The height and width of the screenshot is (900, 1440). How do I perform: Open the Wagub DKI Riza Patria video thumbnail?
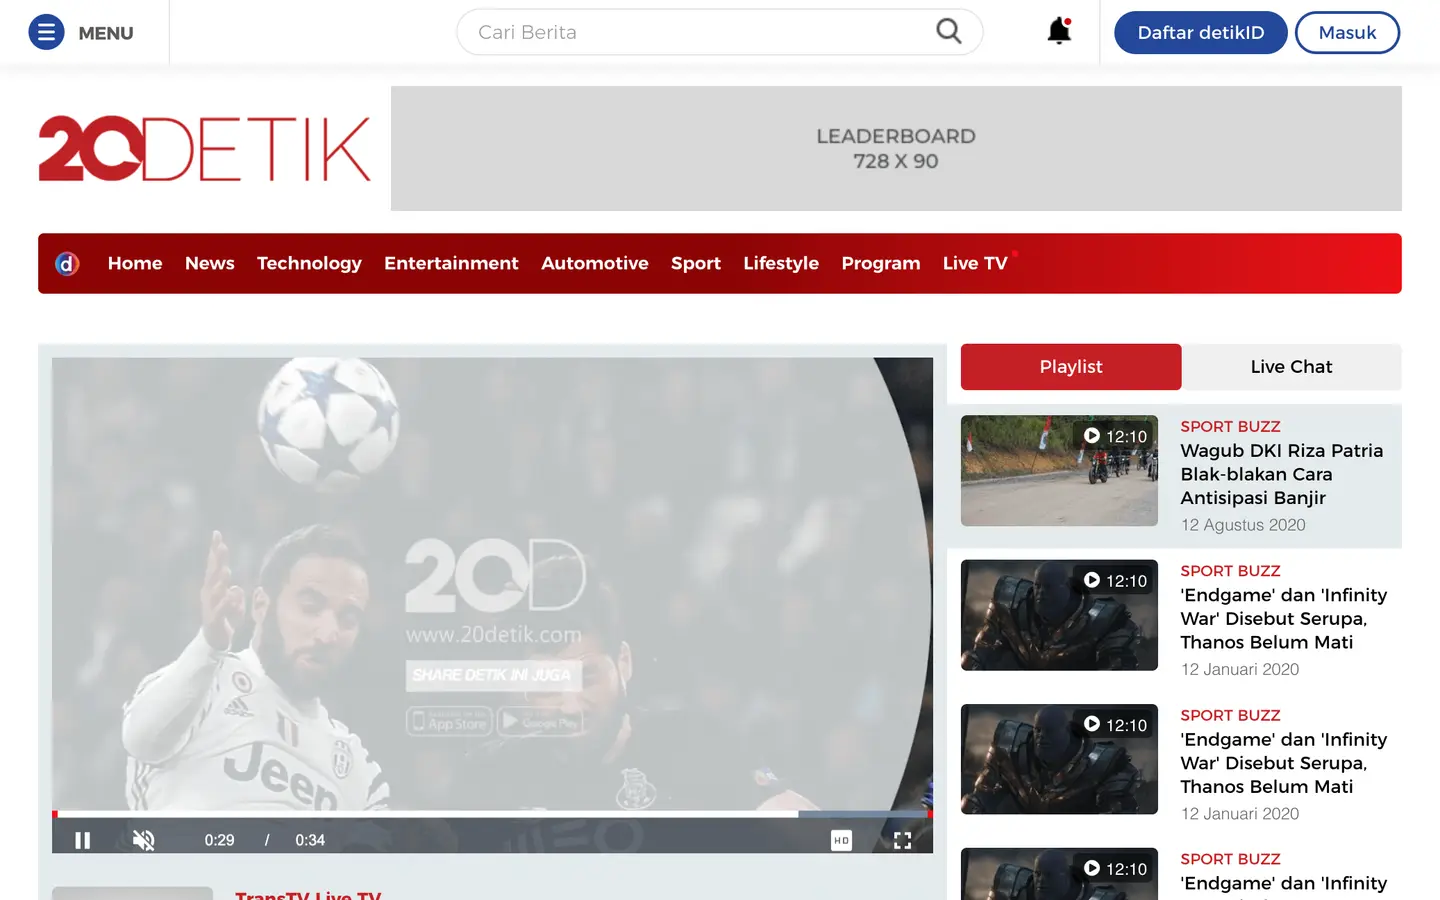pos(1059,471)
